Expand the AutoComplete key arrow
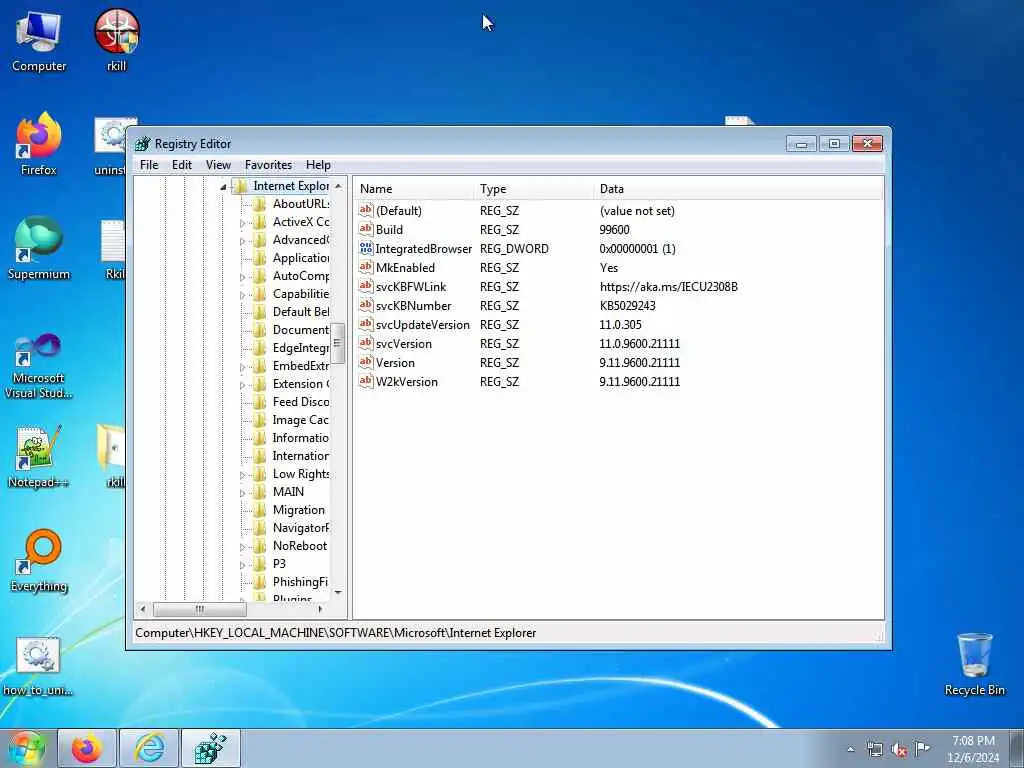1024x768 pixels. click(242, 277)
